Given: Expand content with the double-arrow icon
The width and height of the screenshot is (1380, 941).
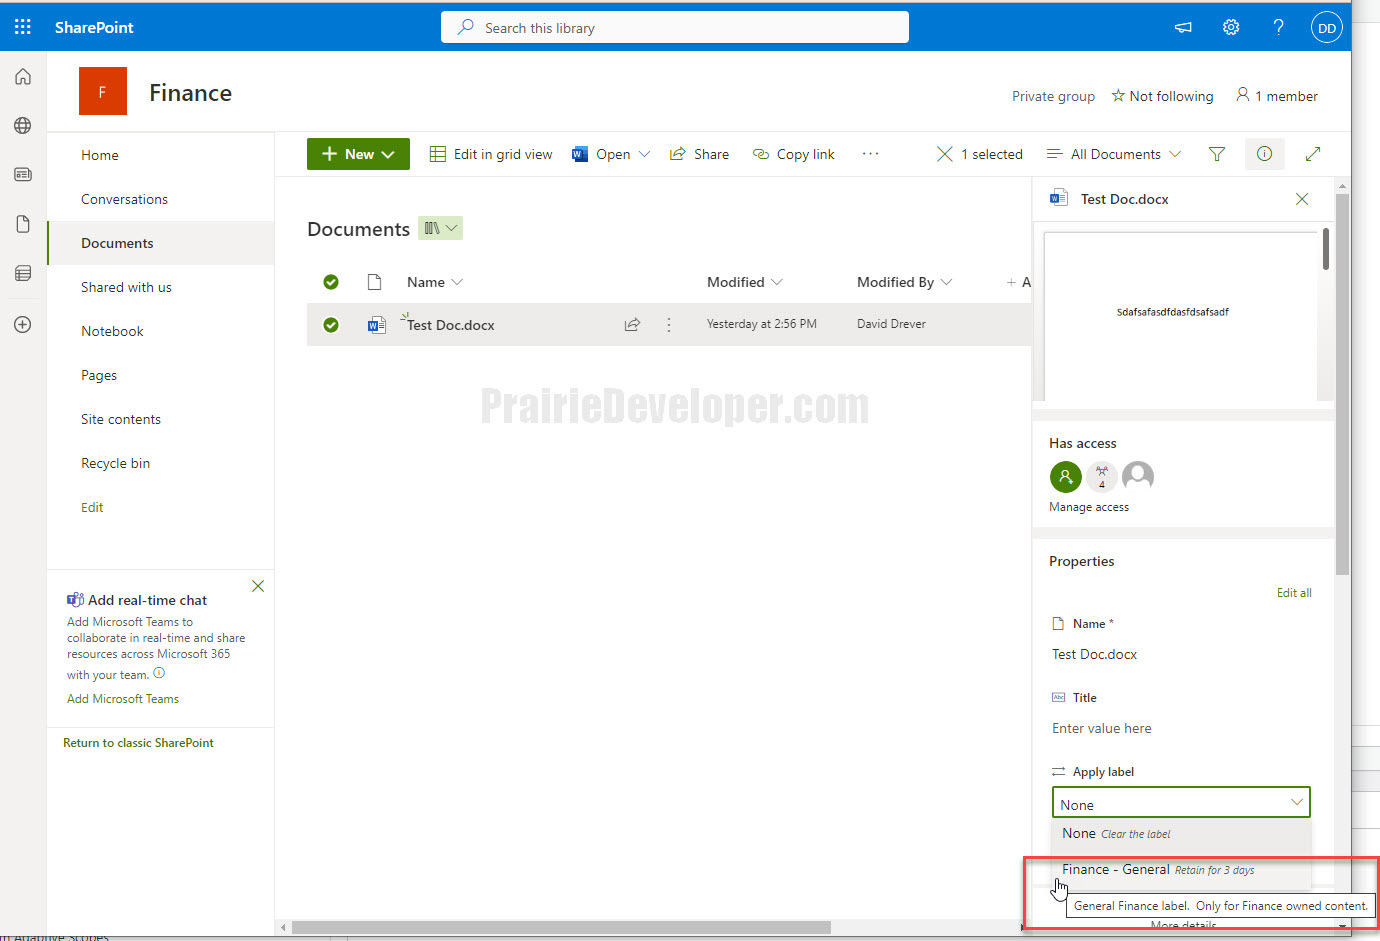Looking at the screenshot, I should click(1313, 154).
